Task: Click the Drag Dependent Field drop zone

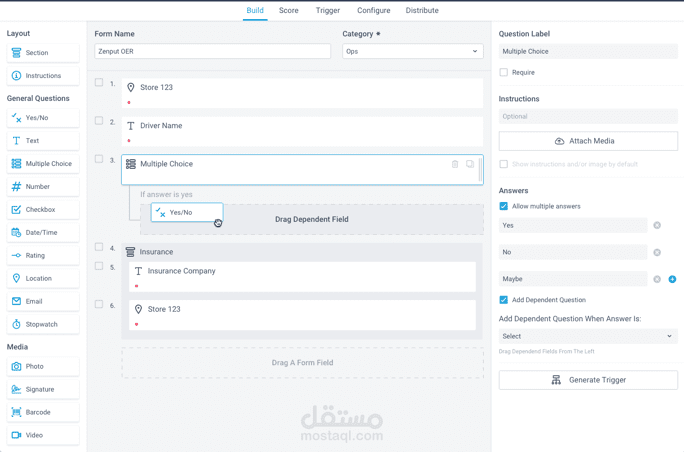Action: tap(311, 219)
